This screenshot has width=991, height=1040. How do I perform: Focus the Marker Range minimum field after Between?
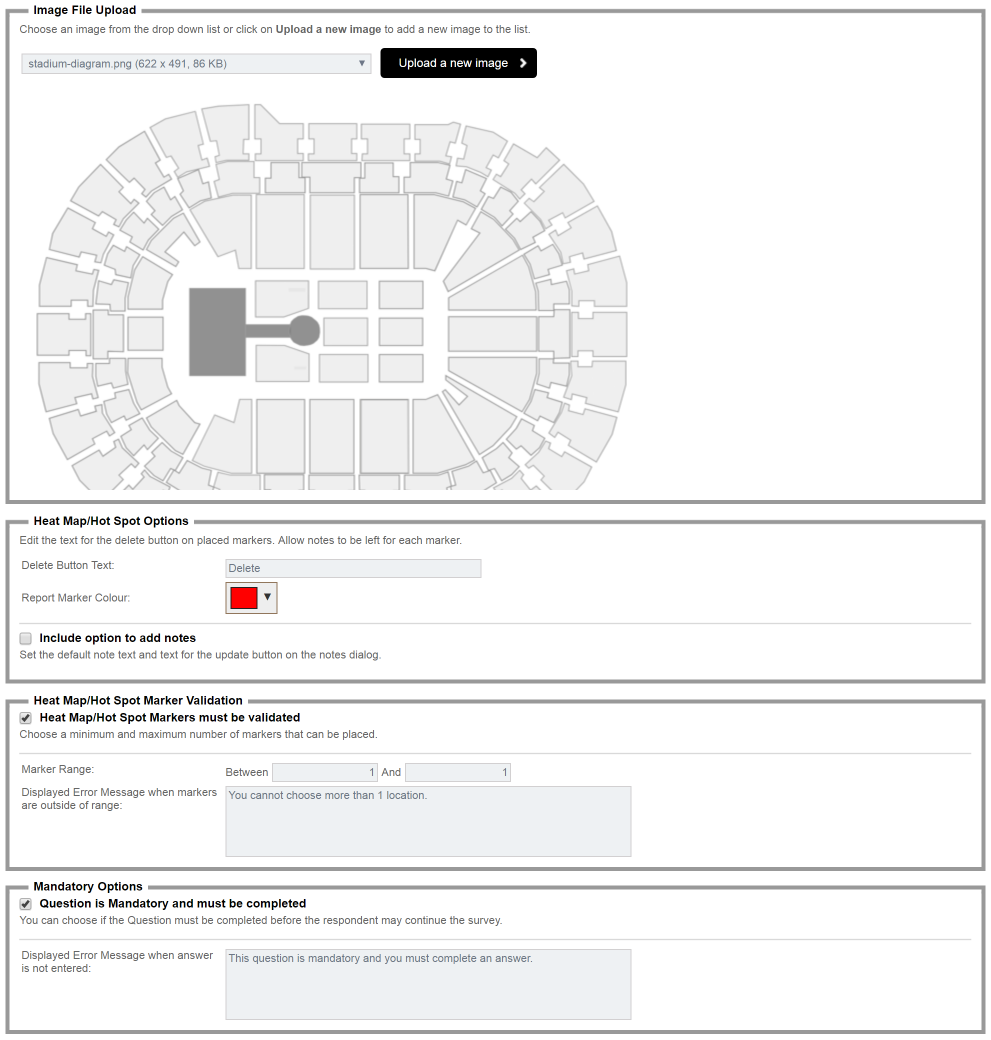click(325, 772)
